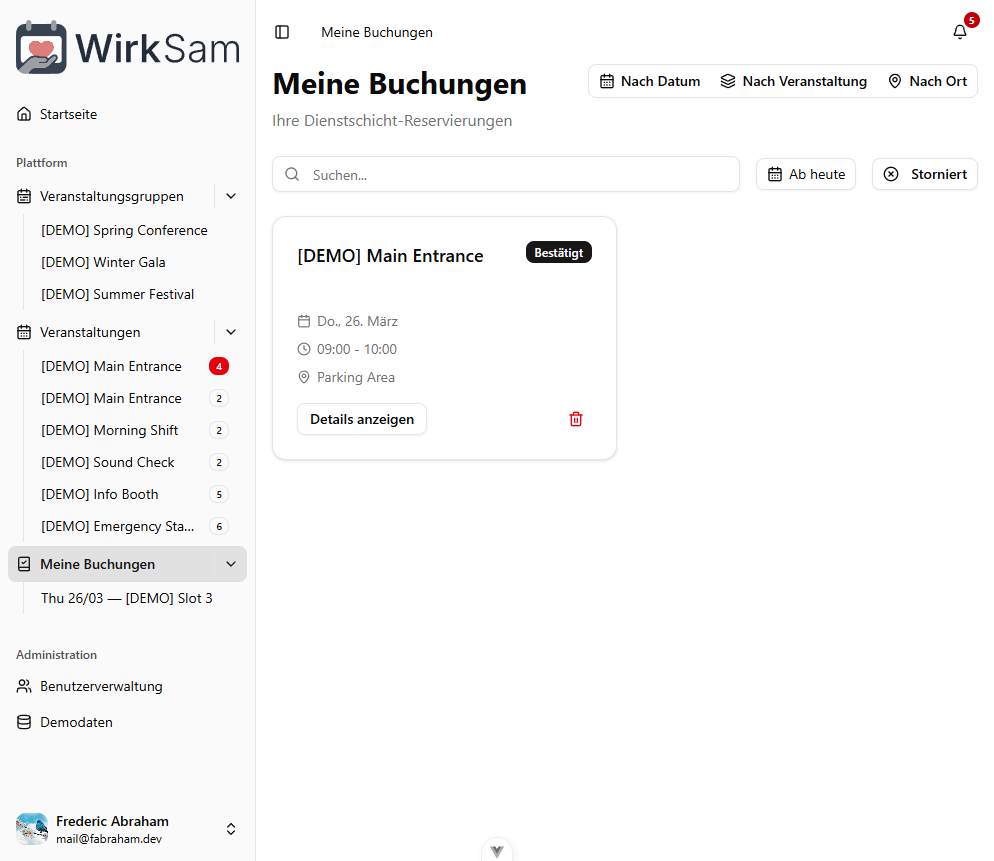
Task: Open Details anzeigen for Main Entrance
Action: (x=362, y=419)
